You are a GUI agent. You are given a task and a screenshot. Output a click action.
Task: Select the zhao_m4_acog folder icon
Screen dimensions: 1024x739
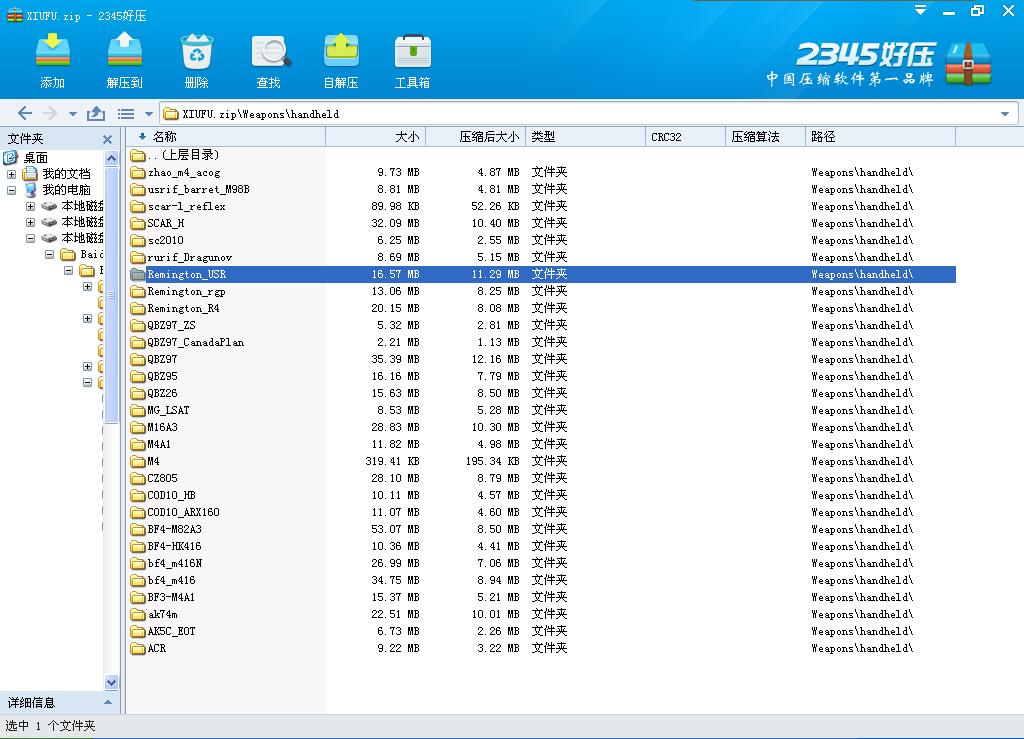tap(137, 172)
